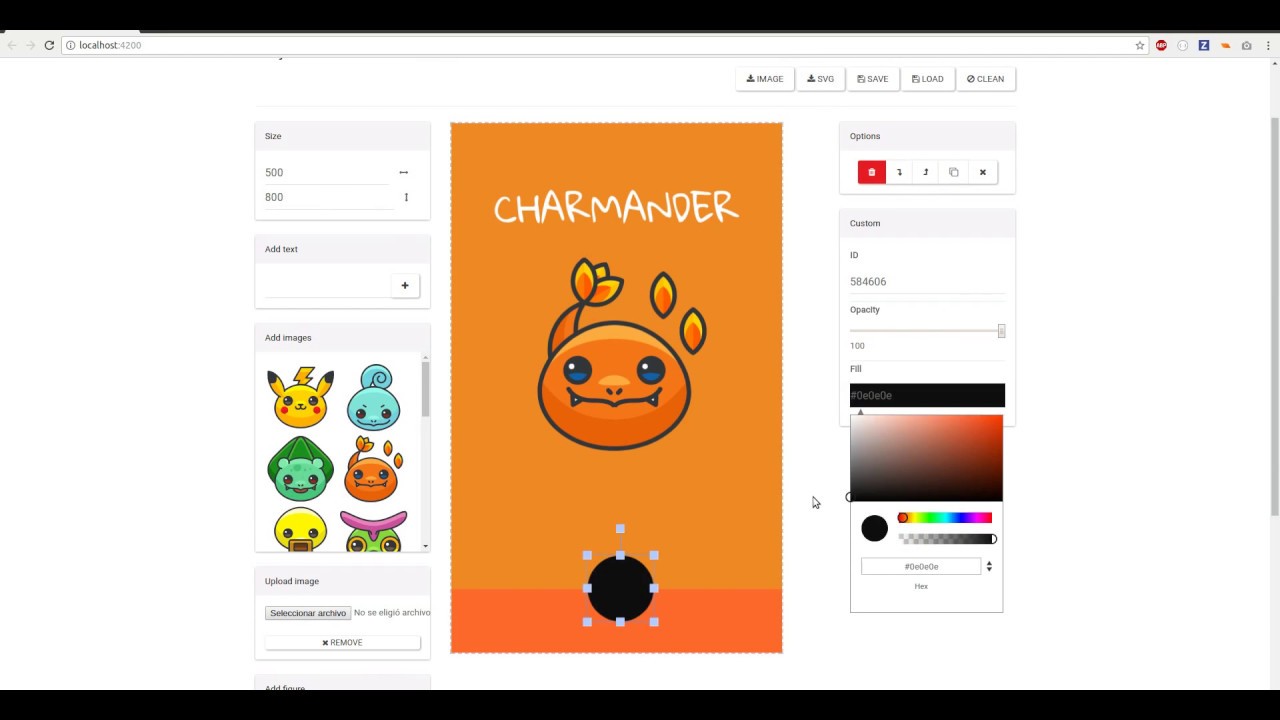Click the ID field showing 584606
This screenshot has height=720, width=1280.
[927, 282]
